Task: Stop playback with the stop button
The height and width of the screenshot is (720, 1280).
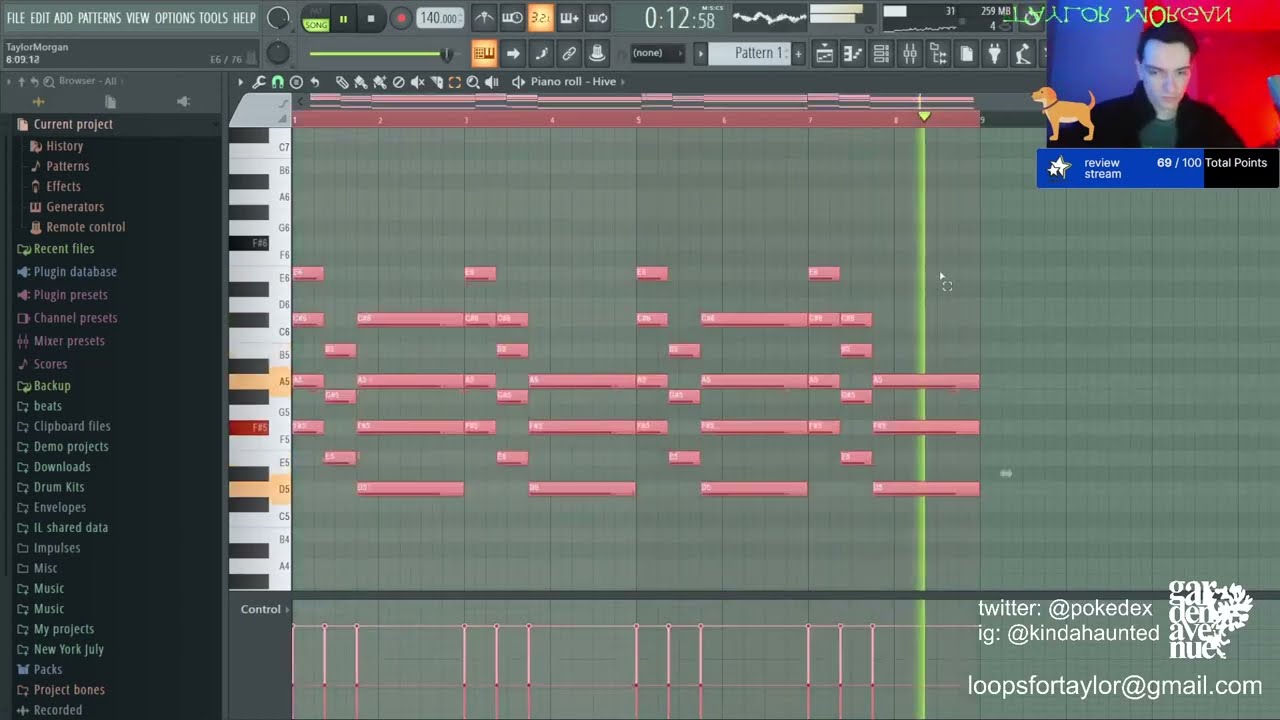Action: point(371,19)
